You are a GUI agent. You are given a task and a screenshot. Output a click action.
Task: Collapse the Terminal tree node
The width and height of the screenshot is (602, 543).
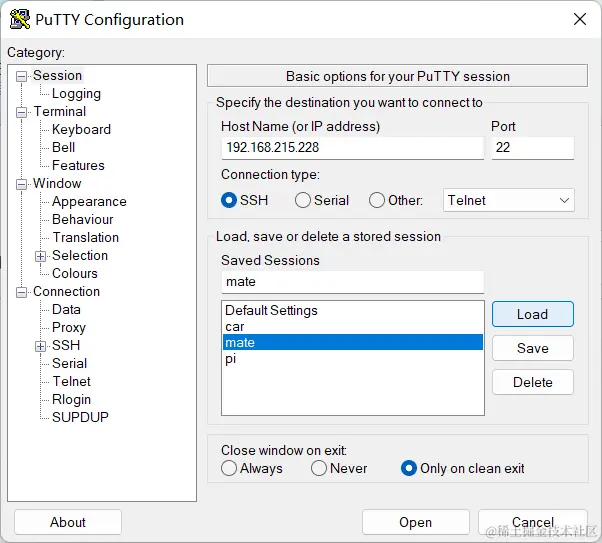click(22, 112)
